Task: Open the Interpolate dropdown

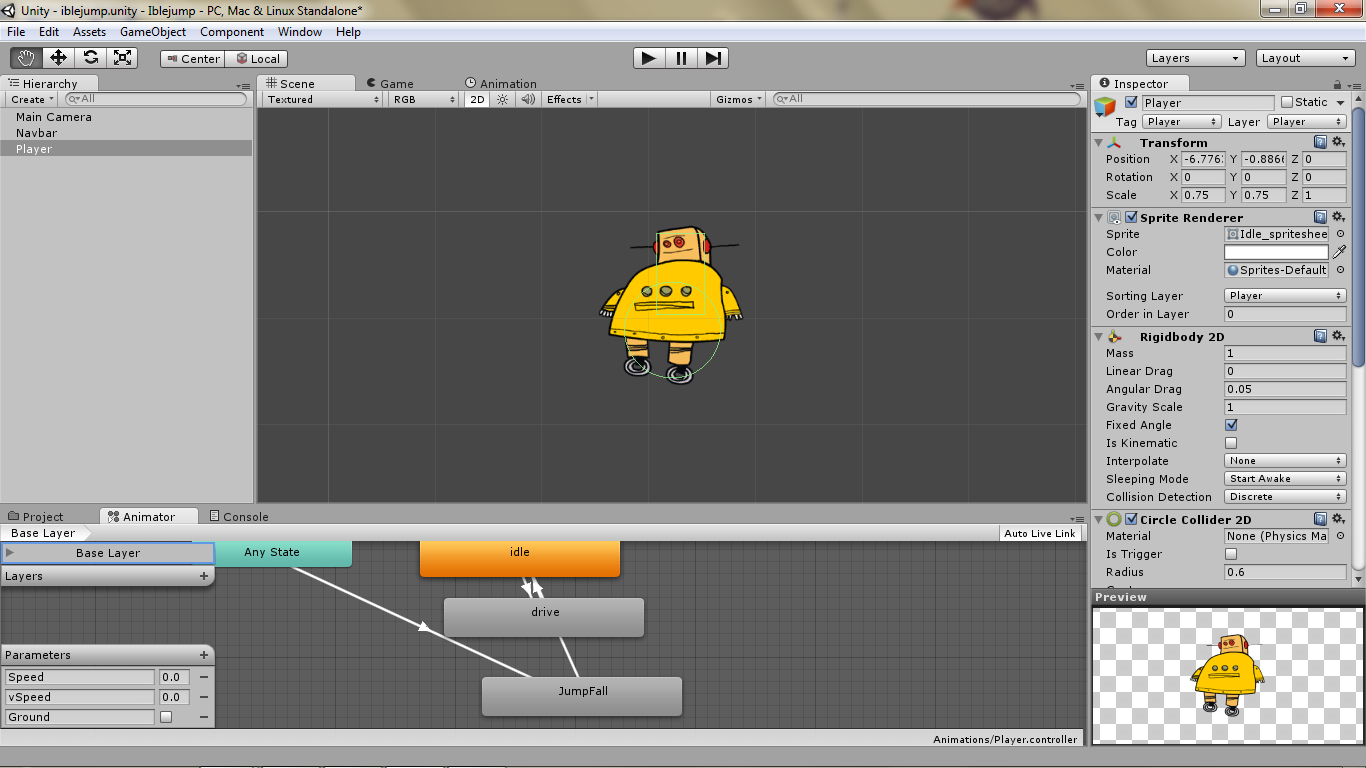Action: point(1284,461)
